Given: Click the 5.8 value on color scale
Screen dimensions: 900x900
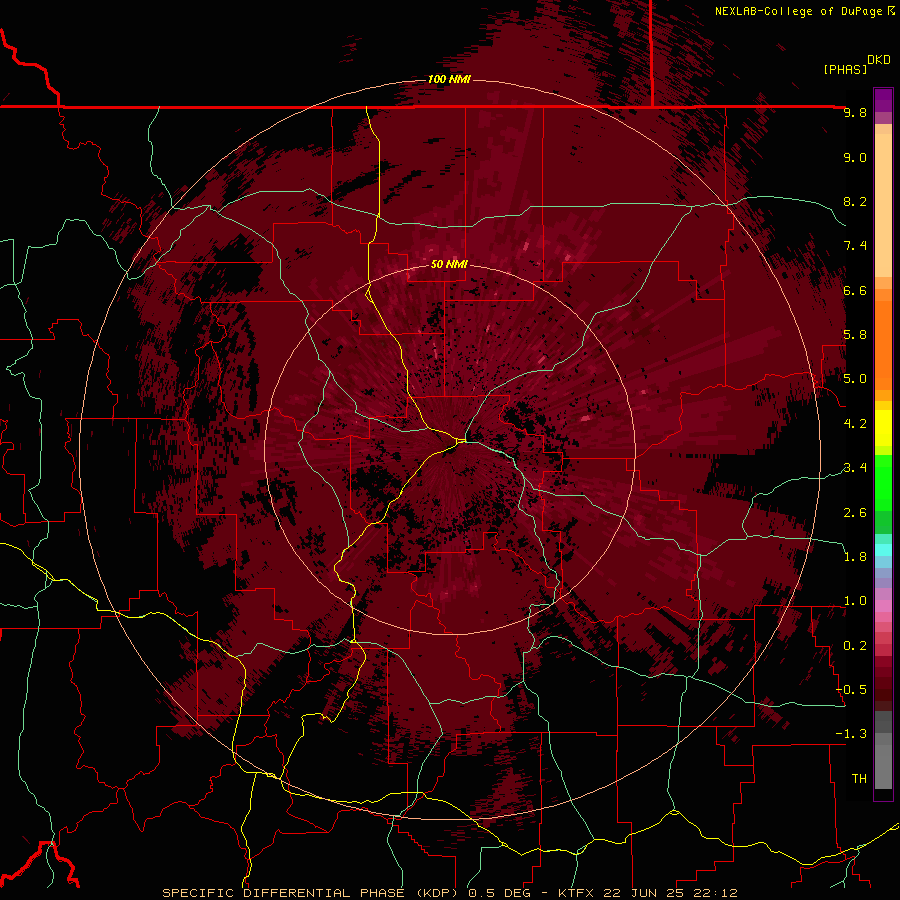Looking at the screenshot, I should coord(855,335).
